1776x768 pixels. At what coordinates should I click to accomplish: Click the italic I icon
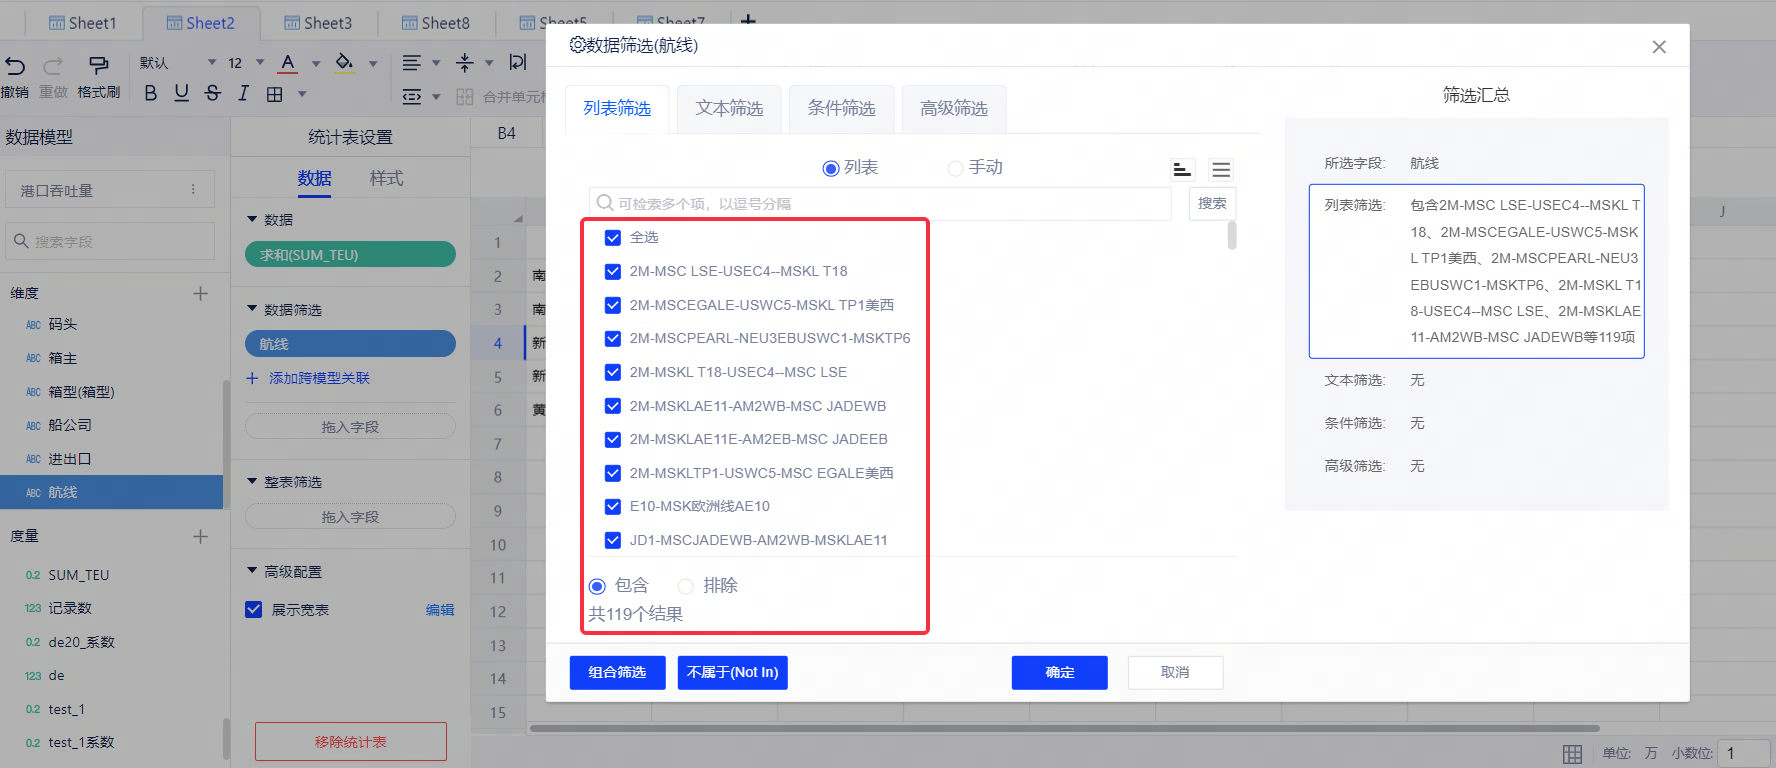(x=243, y=93)
